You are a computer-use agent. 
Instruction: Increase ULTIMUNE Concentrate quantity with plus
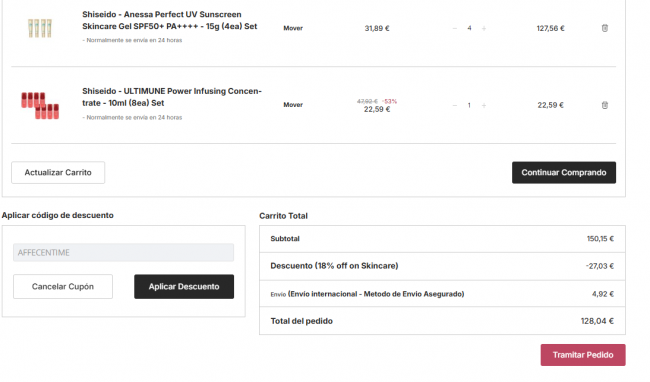484,105
